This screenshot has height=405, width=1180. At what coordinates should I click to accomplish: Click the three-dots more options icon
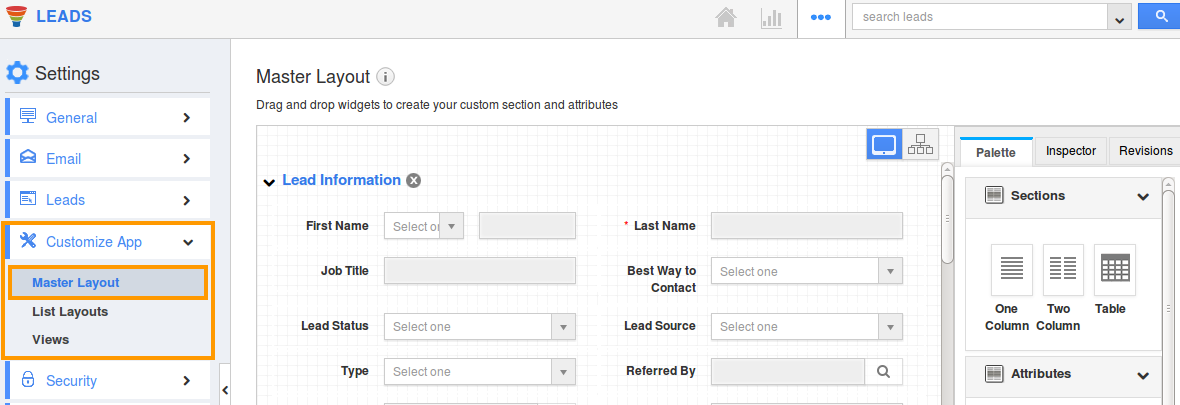(821, 18)
